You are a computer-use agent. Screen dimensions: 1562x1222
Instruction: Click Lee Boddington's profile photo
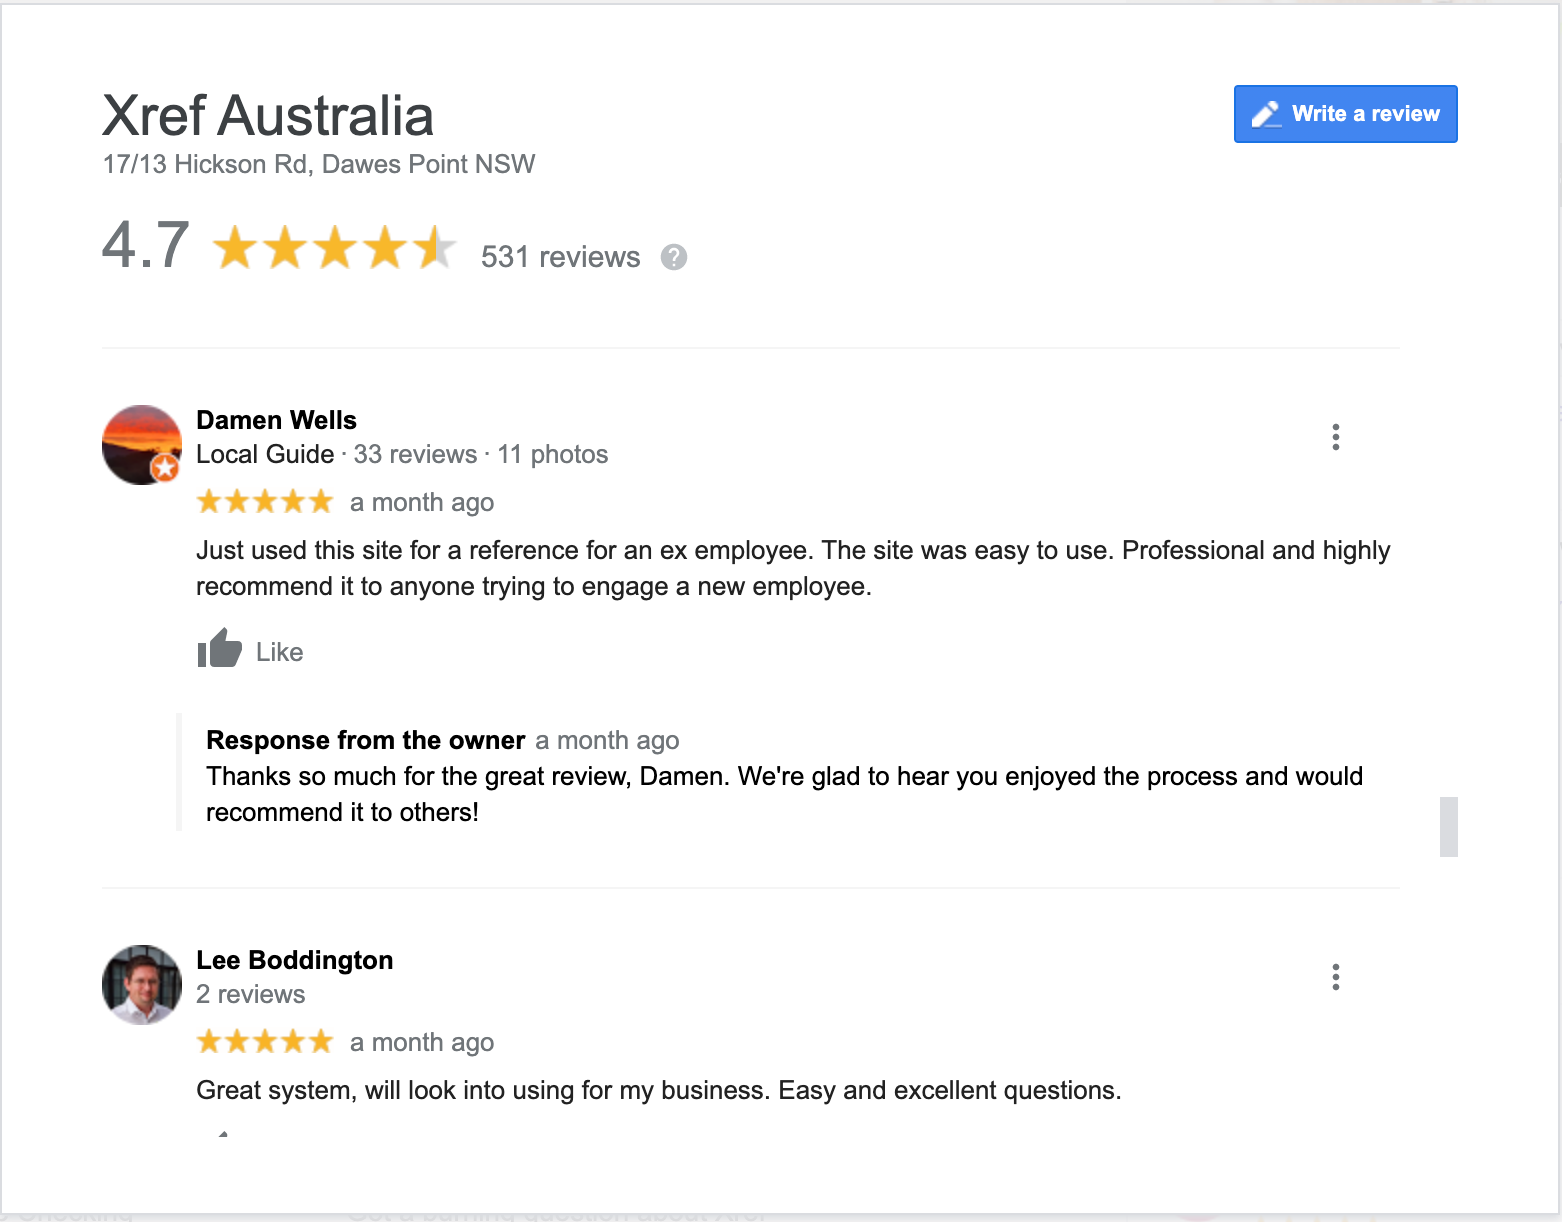click(x=142, y=985)
